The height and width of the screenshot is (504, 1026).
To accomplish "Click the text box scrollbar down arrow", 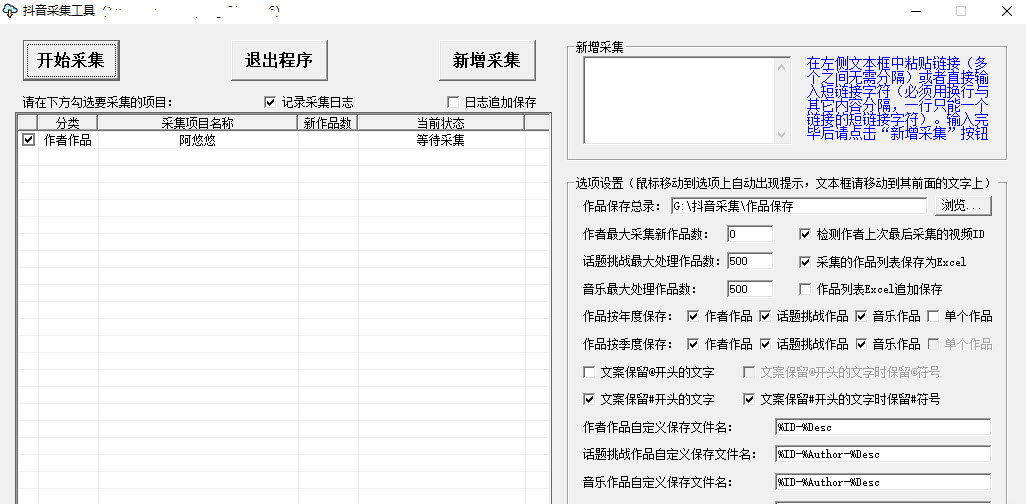I will coord(782,135).
